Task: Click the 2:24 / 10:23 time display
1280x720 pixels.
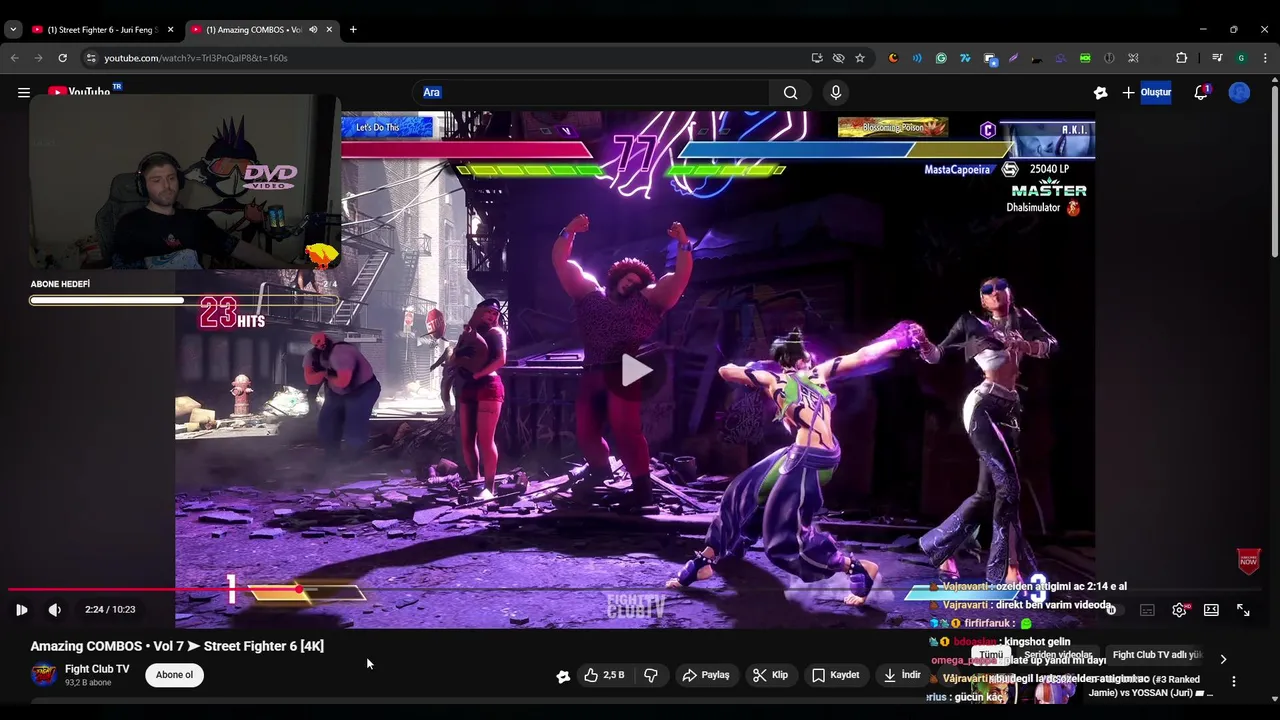Action: 110,609
